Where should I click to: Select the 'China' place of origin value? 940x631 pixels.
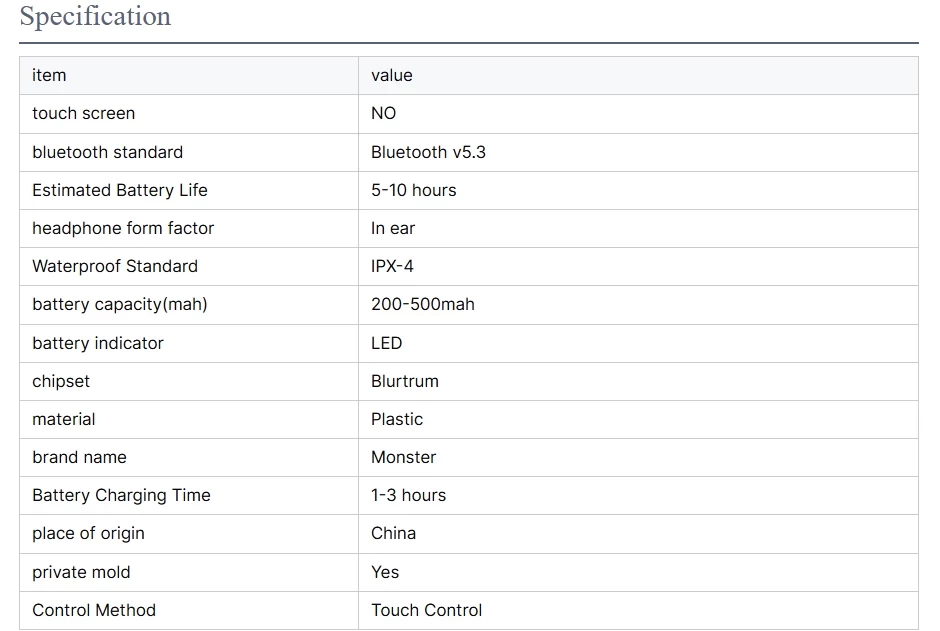[x=393, y=533]
